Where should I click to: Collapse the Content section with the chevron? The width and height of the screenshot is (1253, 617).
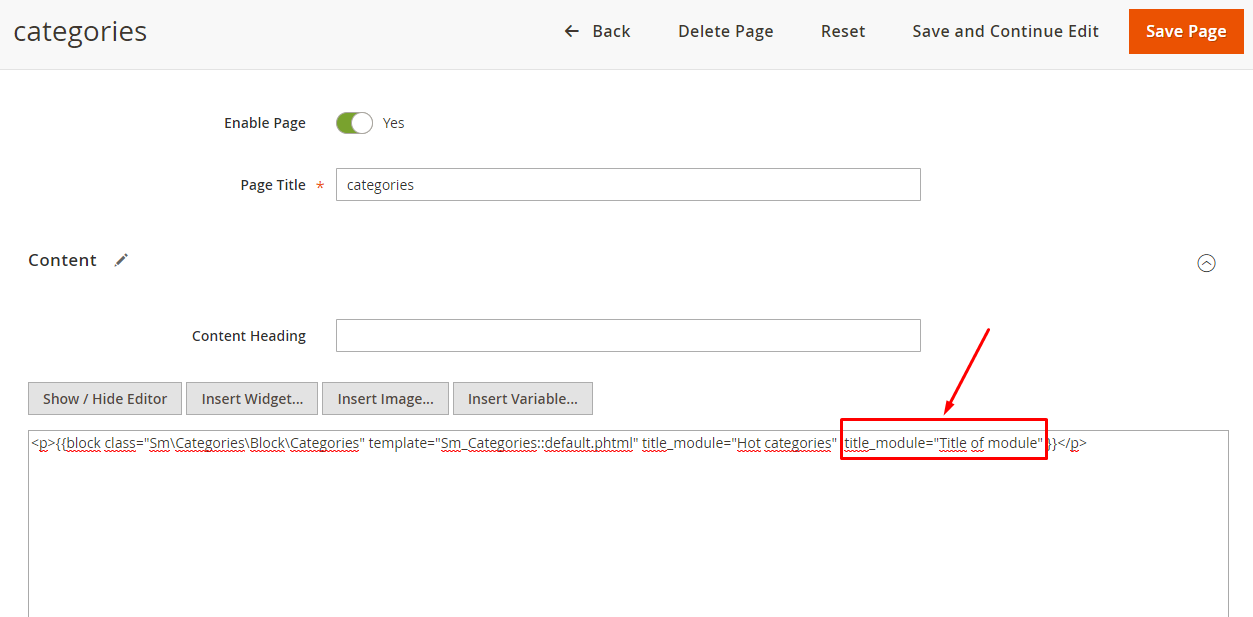[1207, 263]
